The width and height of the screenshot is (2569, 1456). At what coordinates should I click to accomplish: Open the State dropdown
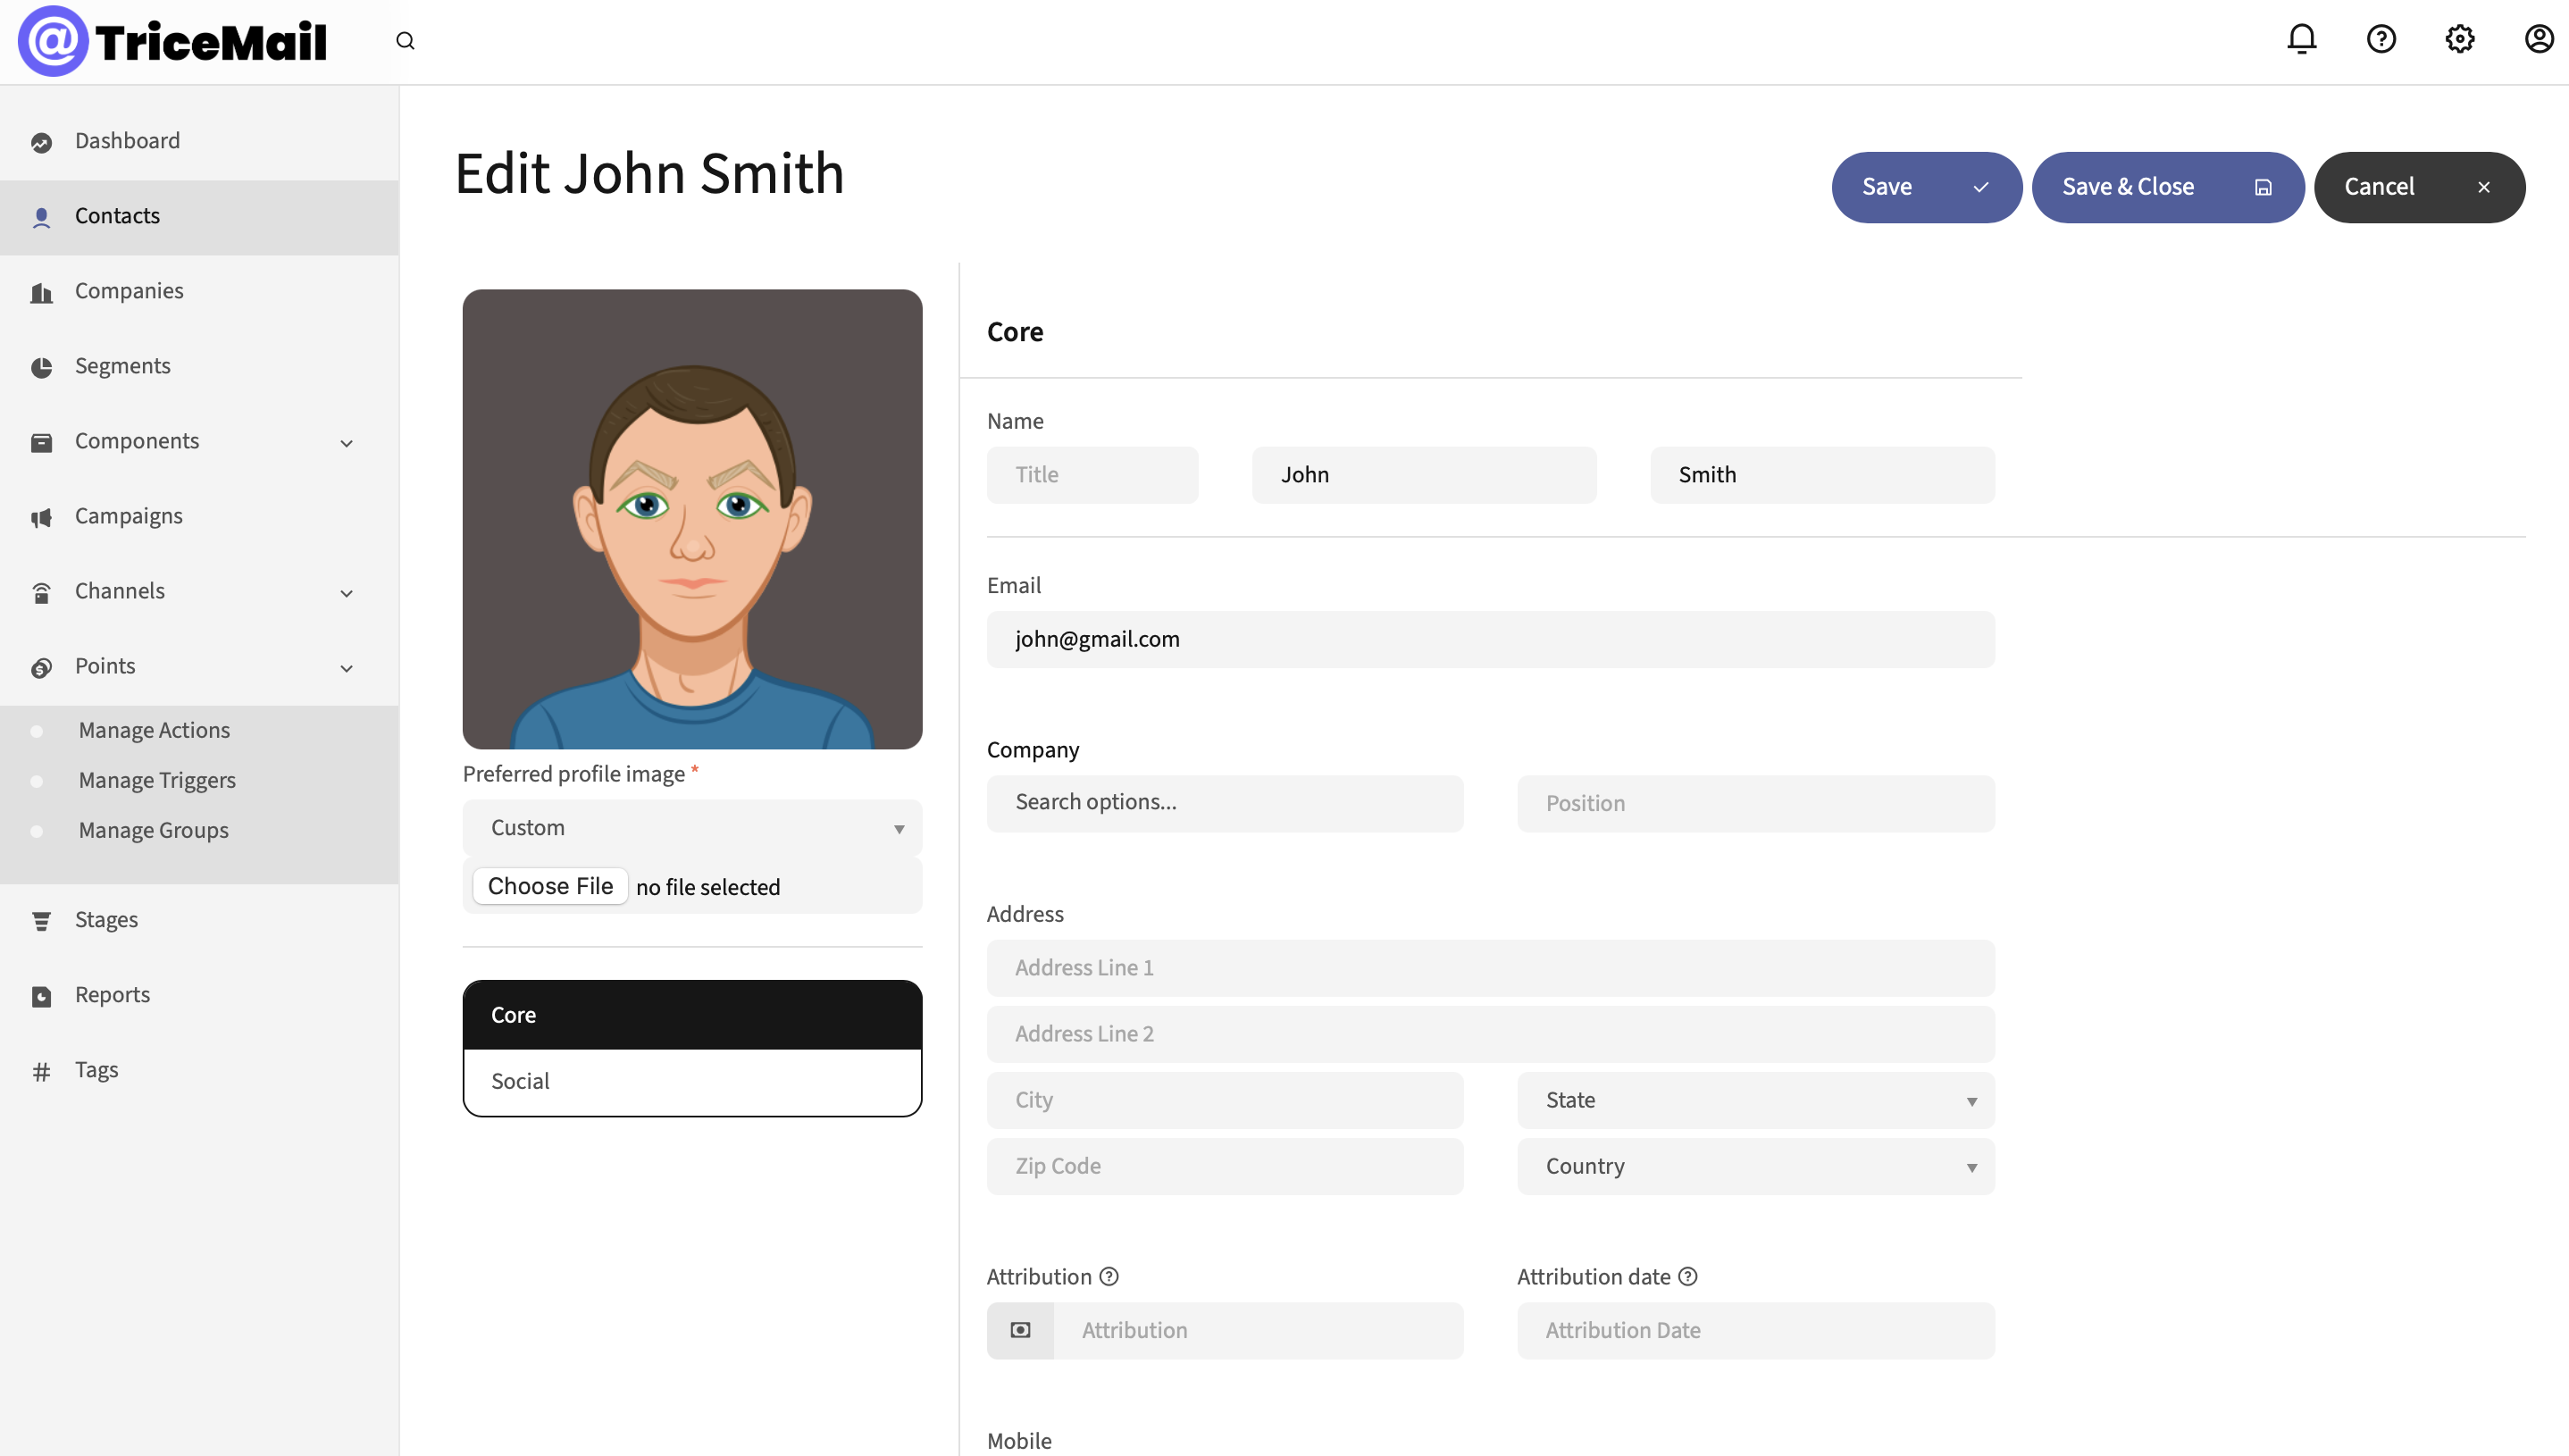[1755, 1100]
